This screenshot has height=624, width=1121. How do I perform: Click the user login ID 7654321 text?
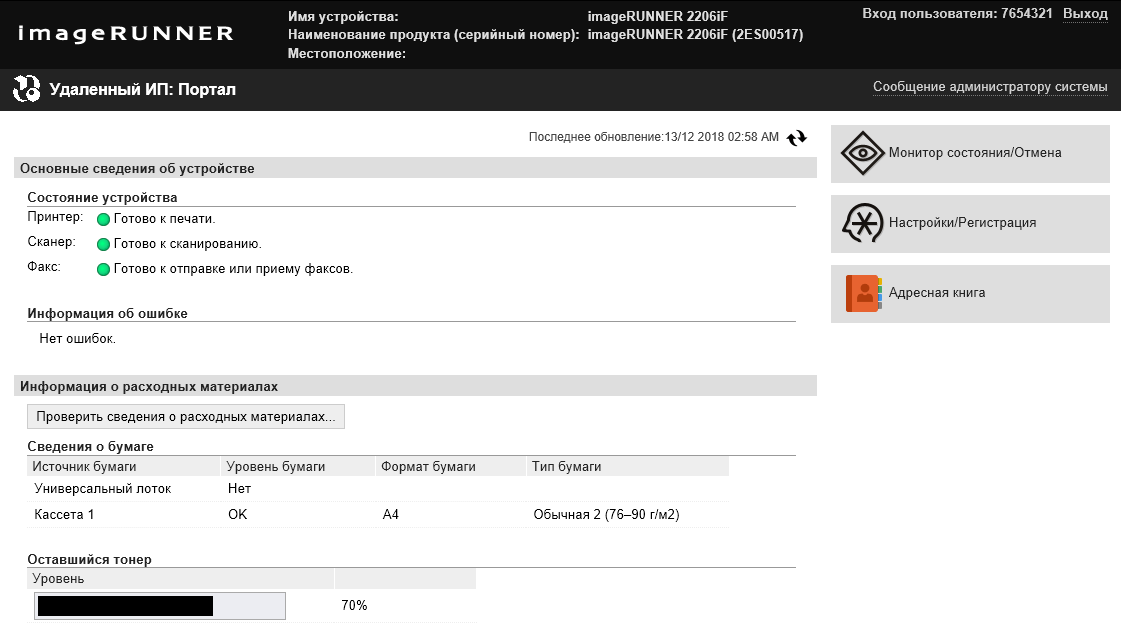tap(1027, 14)
